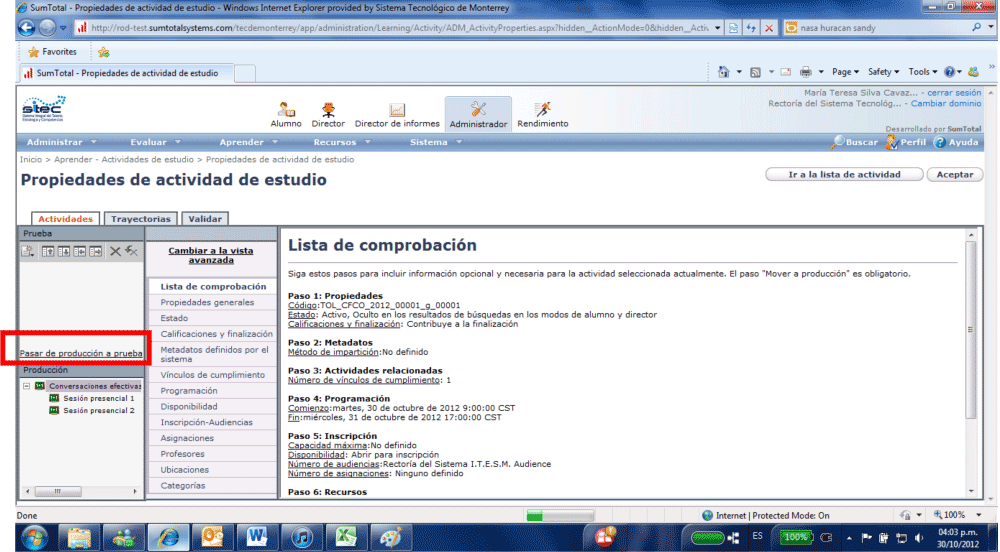
Task: Switch to the Trayectorias tab
Action: click(x=141, y=219)
